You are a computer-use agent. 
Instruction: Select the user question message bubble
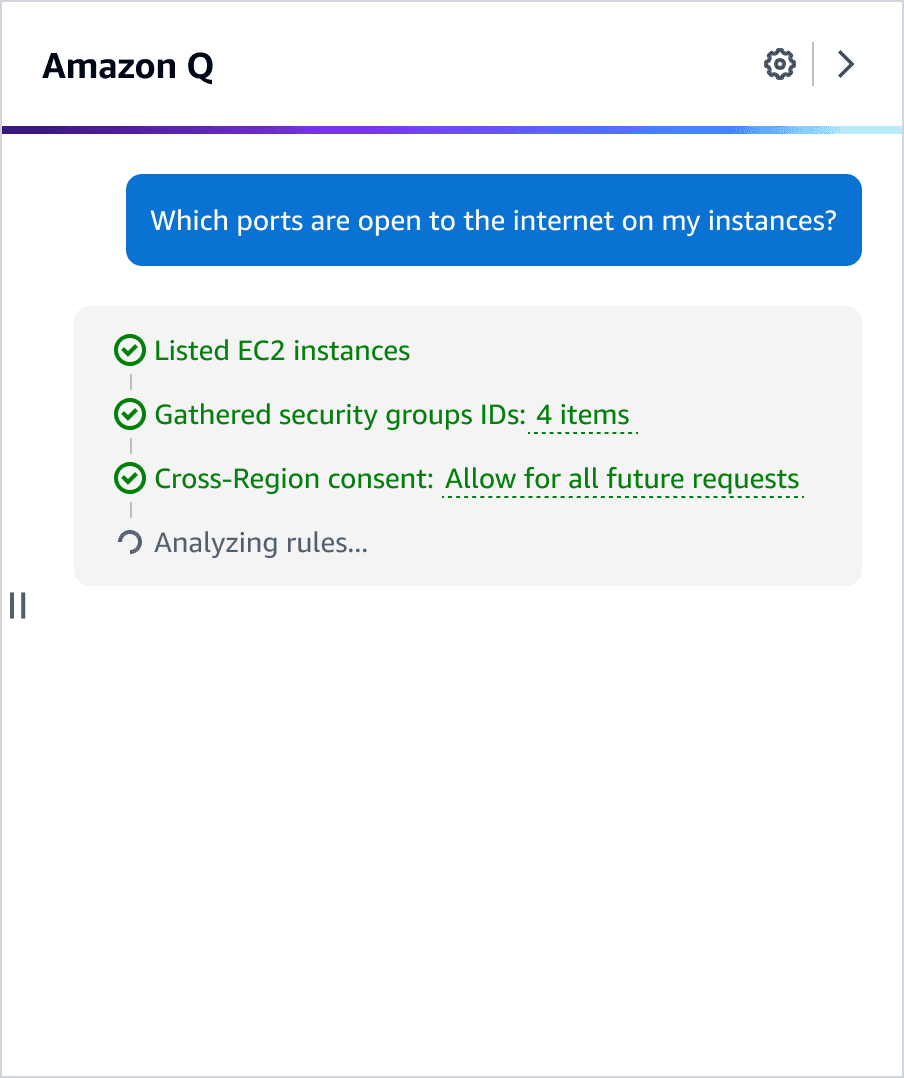(494, 220)
